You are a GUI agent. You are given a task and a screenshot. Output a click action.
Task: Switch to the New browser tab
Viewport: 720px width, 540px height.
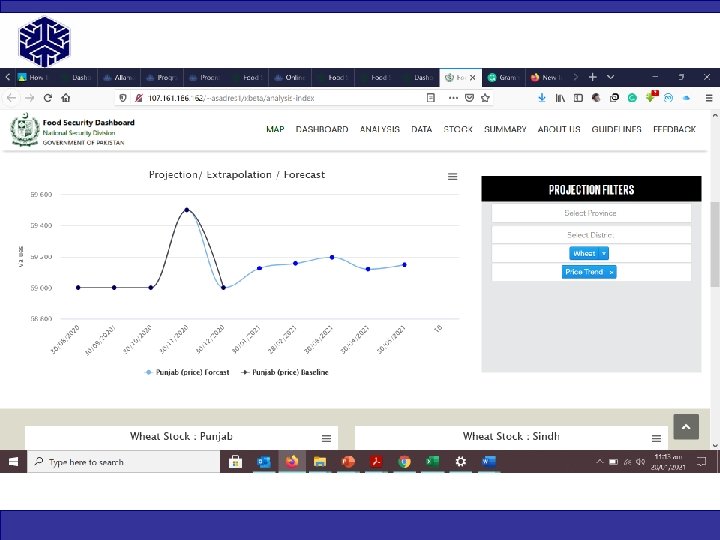coord(546,77)
